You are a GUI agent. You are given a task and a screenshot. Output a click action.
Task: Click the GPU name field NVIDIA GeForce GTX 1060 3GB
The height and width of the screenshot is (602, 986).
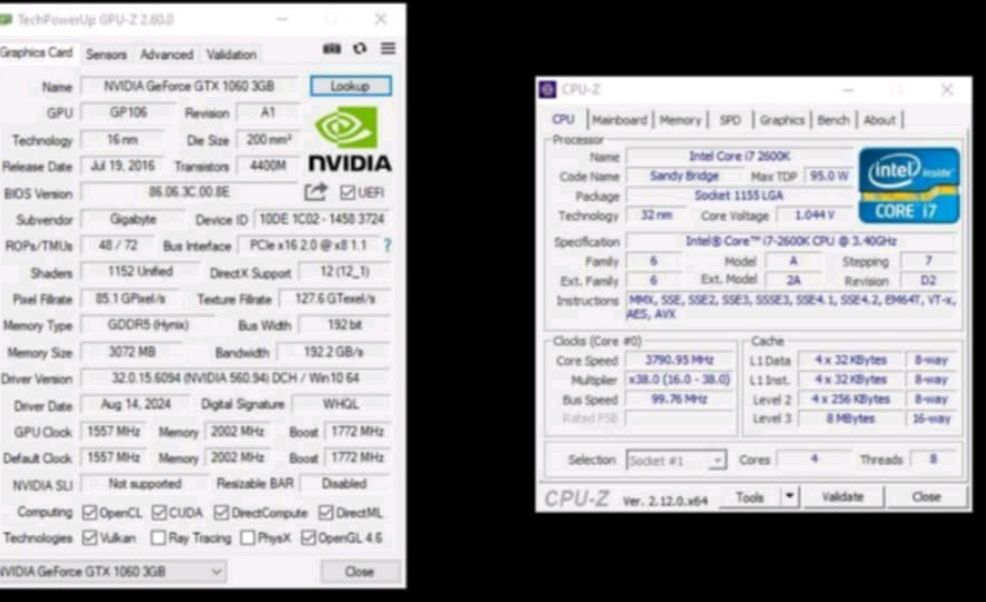click(x=189, y=86)
